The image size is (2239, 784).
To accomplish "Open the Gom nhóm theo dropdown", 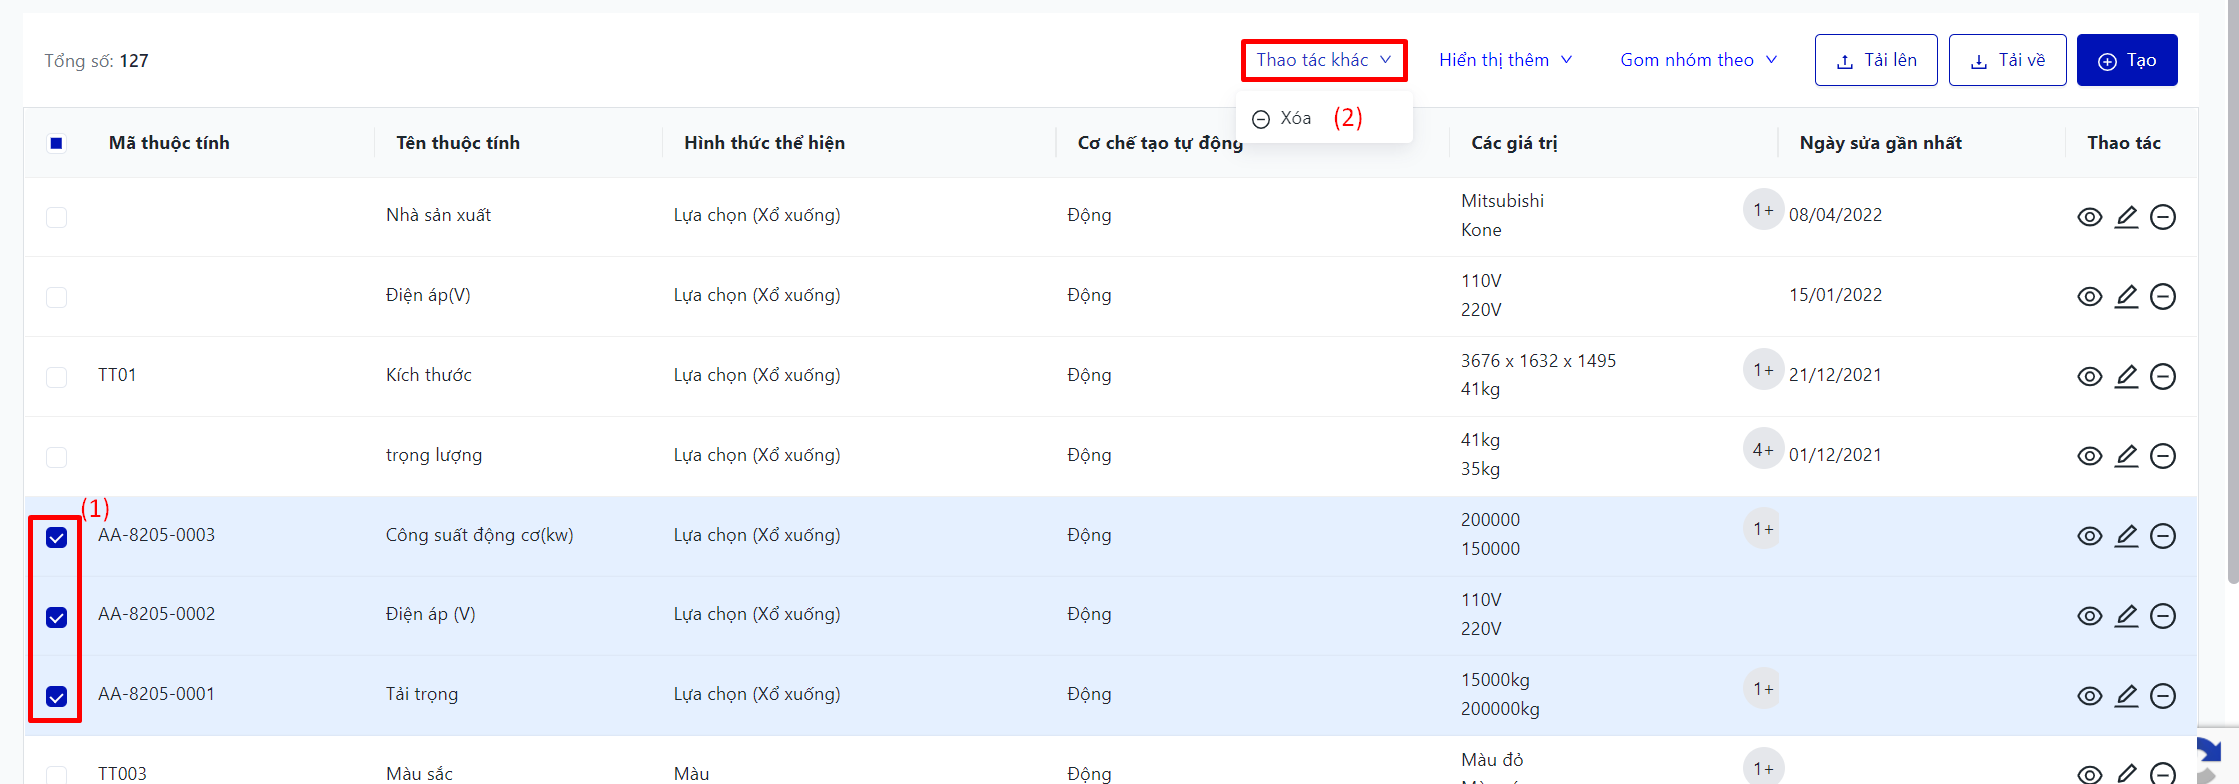I will (1698, 60).
